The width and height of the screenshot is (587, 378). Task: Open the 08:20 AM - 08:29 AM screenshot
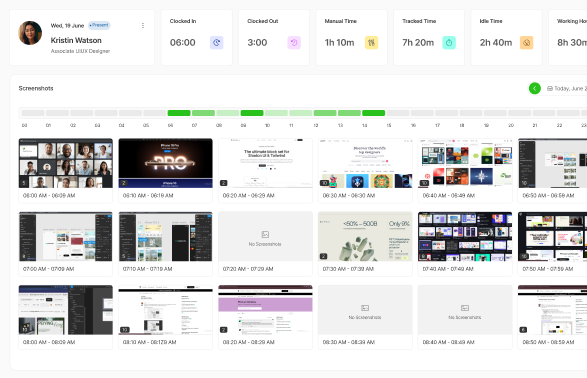tap(265, 310)
